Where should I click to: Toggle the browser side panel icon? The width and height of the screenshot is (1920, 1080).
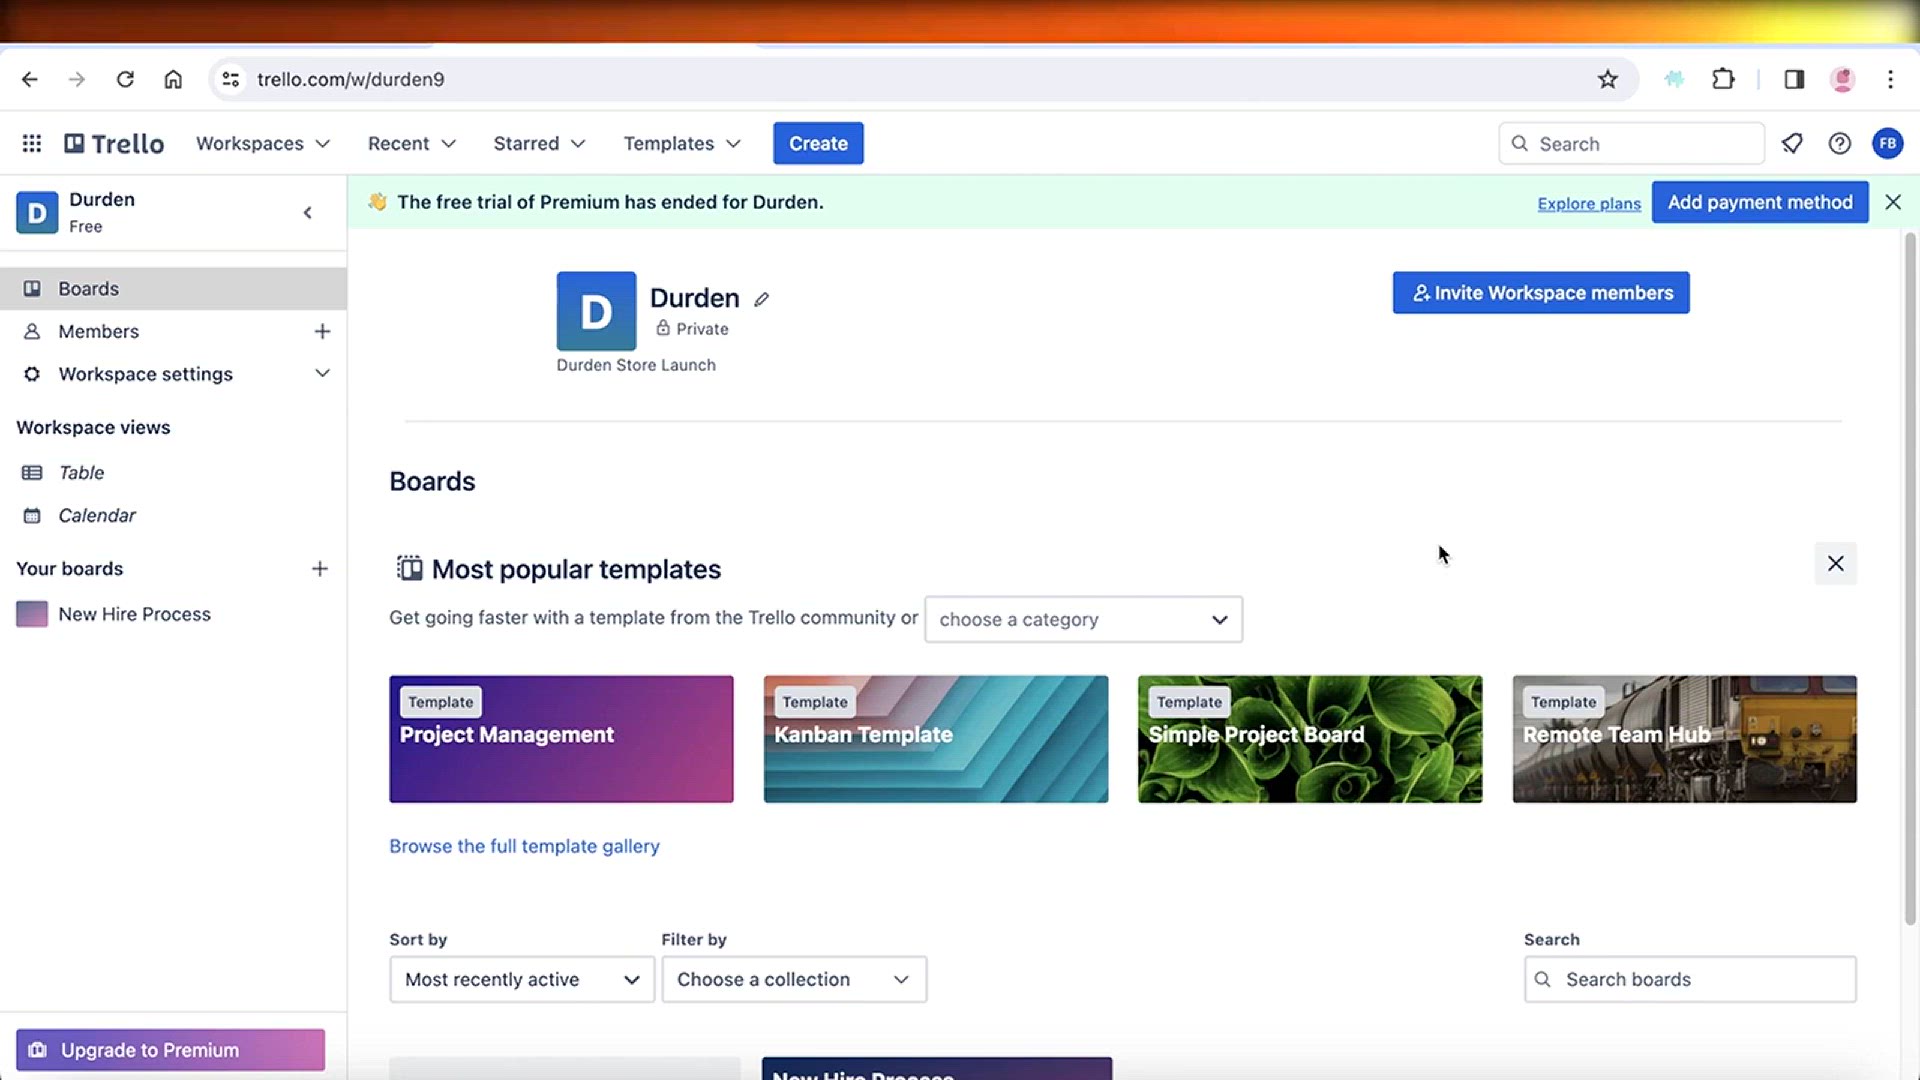pyautogui.click(x=1794, y=79)
